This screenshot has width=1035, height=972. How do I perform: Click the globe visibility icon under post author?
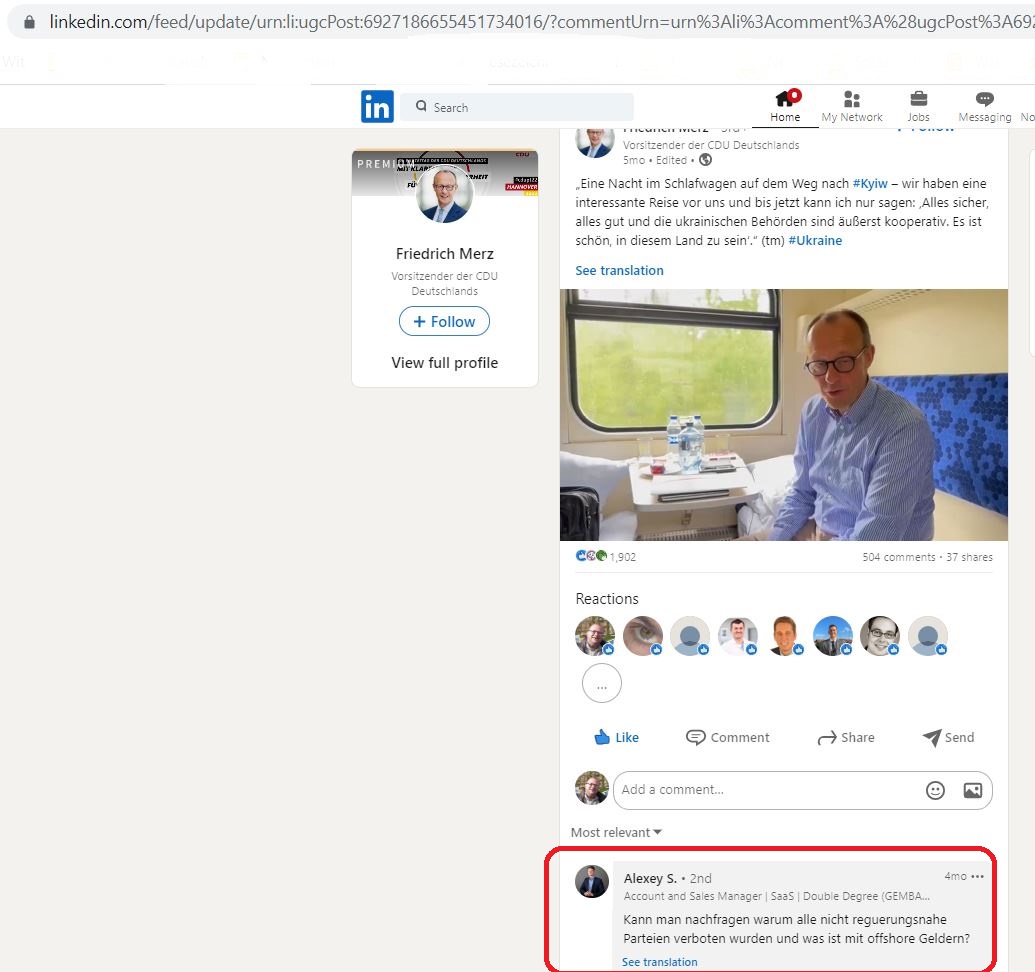pyautogui.click(x=705, y=160)
